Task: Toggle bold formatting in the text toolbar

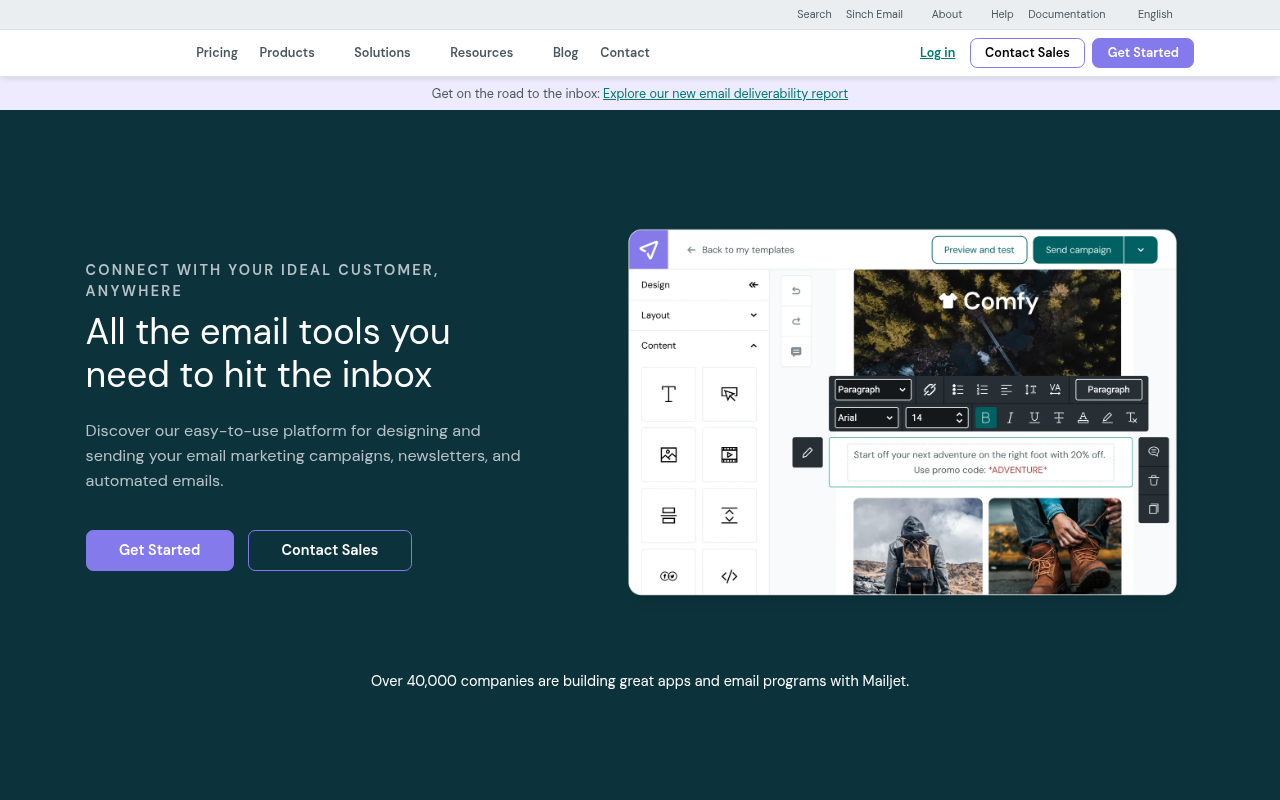Action: tap(986, 418)
